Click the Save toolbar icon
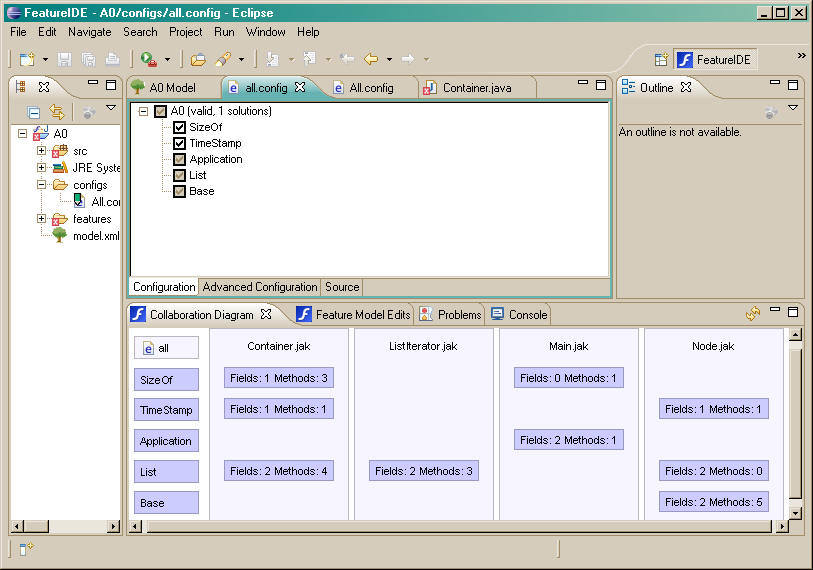 click(x=64, y=59)
